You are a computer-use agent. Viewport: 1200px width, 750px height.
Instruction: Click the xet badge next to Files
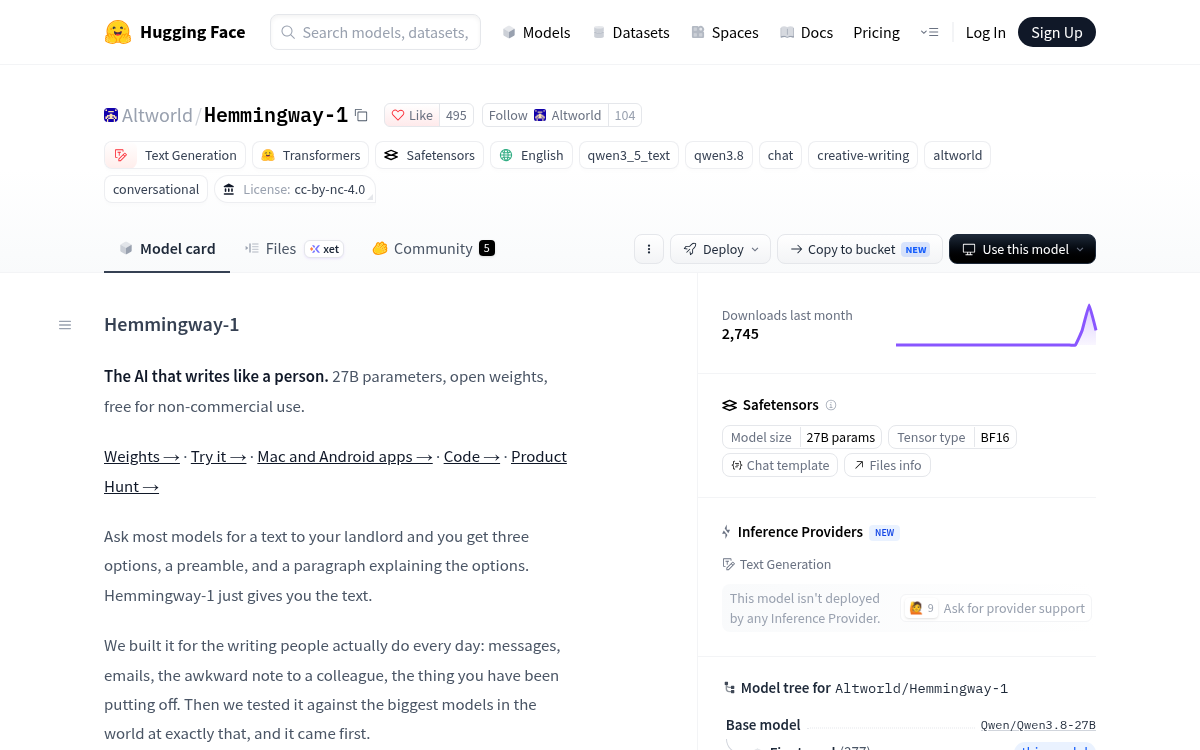point(324,249)
